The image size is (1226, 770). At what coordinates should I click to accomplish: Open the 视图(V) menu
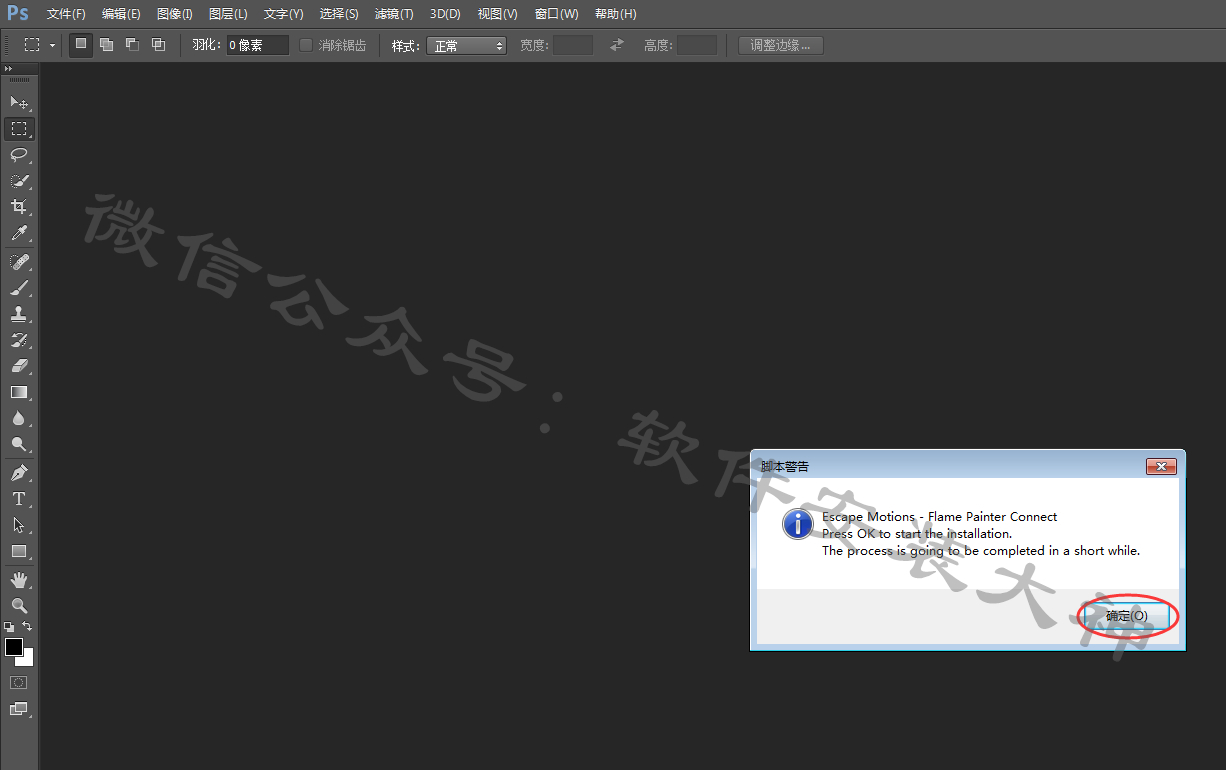tap(497, 14)
